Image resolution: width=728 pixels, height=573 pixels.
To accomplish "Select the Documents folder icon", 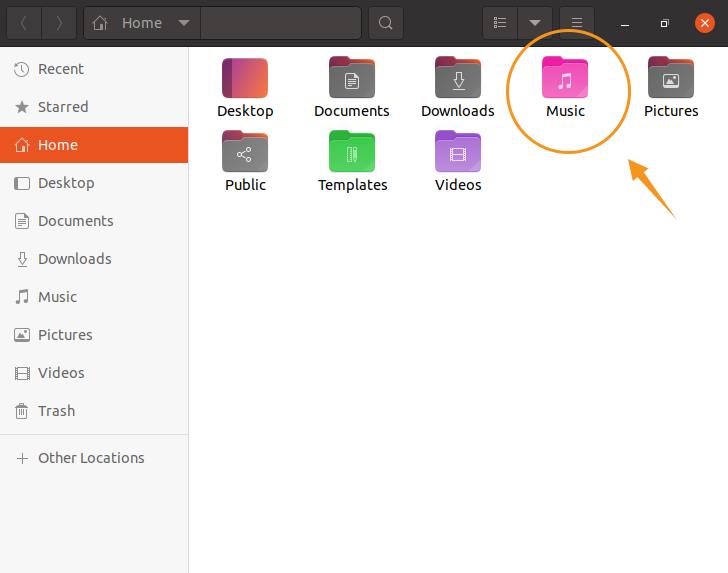I will point(351,78).
